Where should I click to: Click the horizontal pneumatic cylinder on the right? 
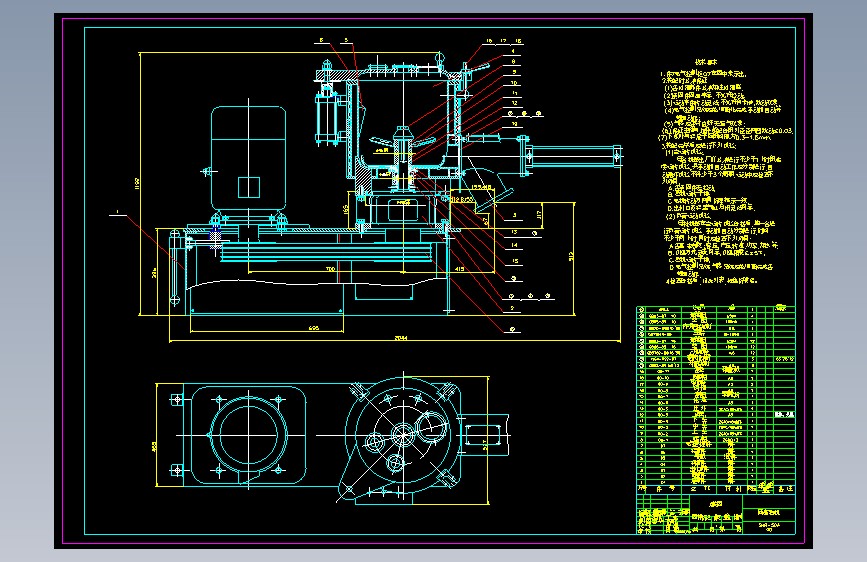tap(572, 155)
